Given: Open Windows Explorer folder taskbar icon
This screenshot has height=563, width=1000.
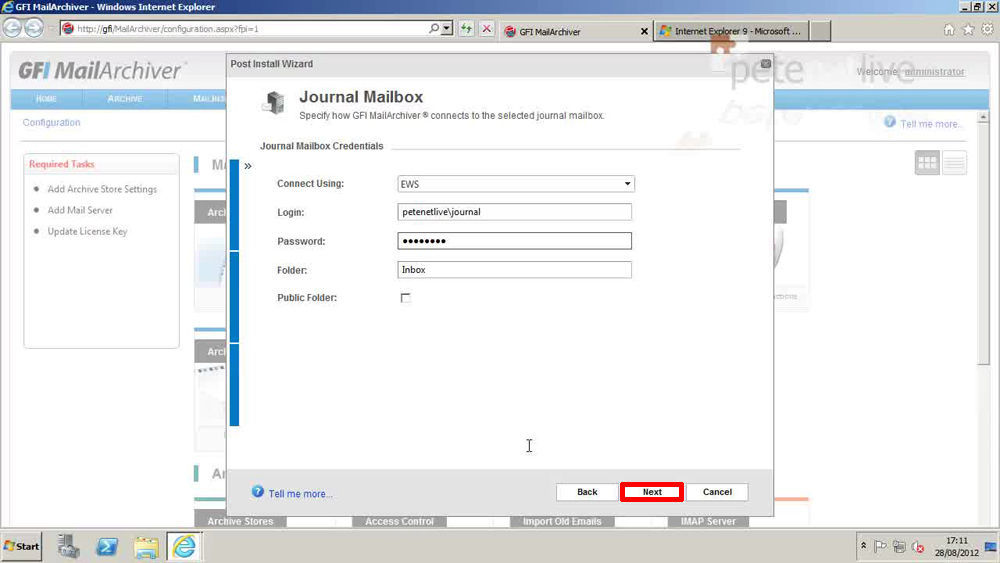Looking at the screenshot, I should tap(146, 546).
